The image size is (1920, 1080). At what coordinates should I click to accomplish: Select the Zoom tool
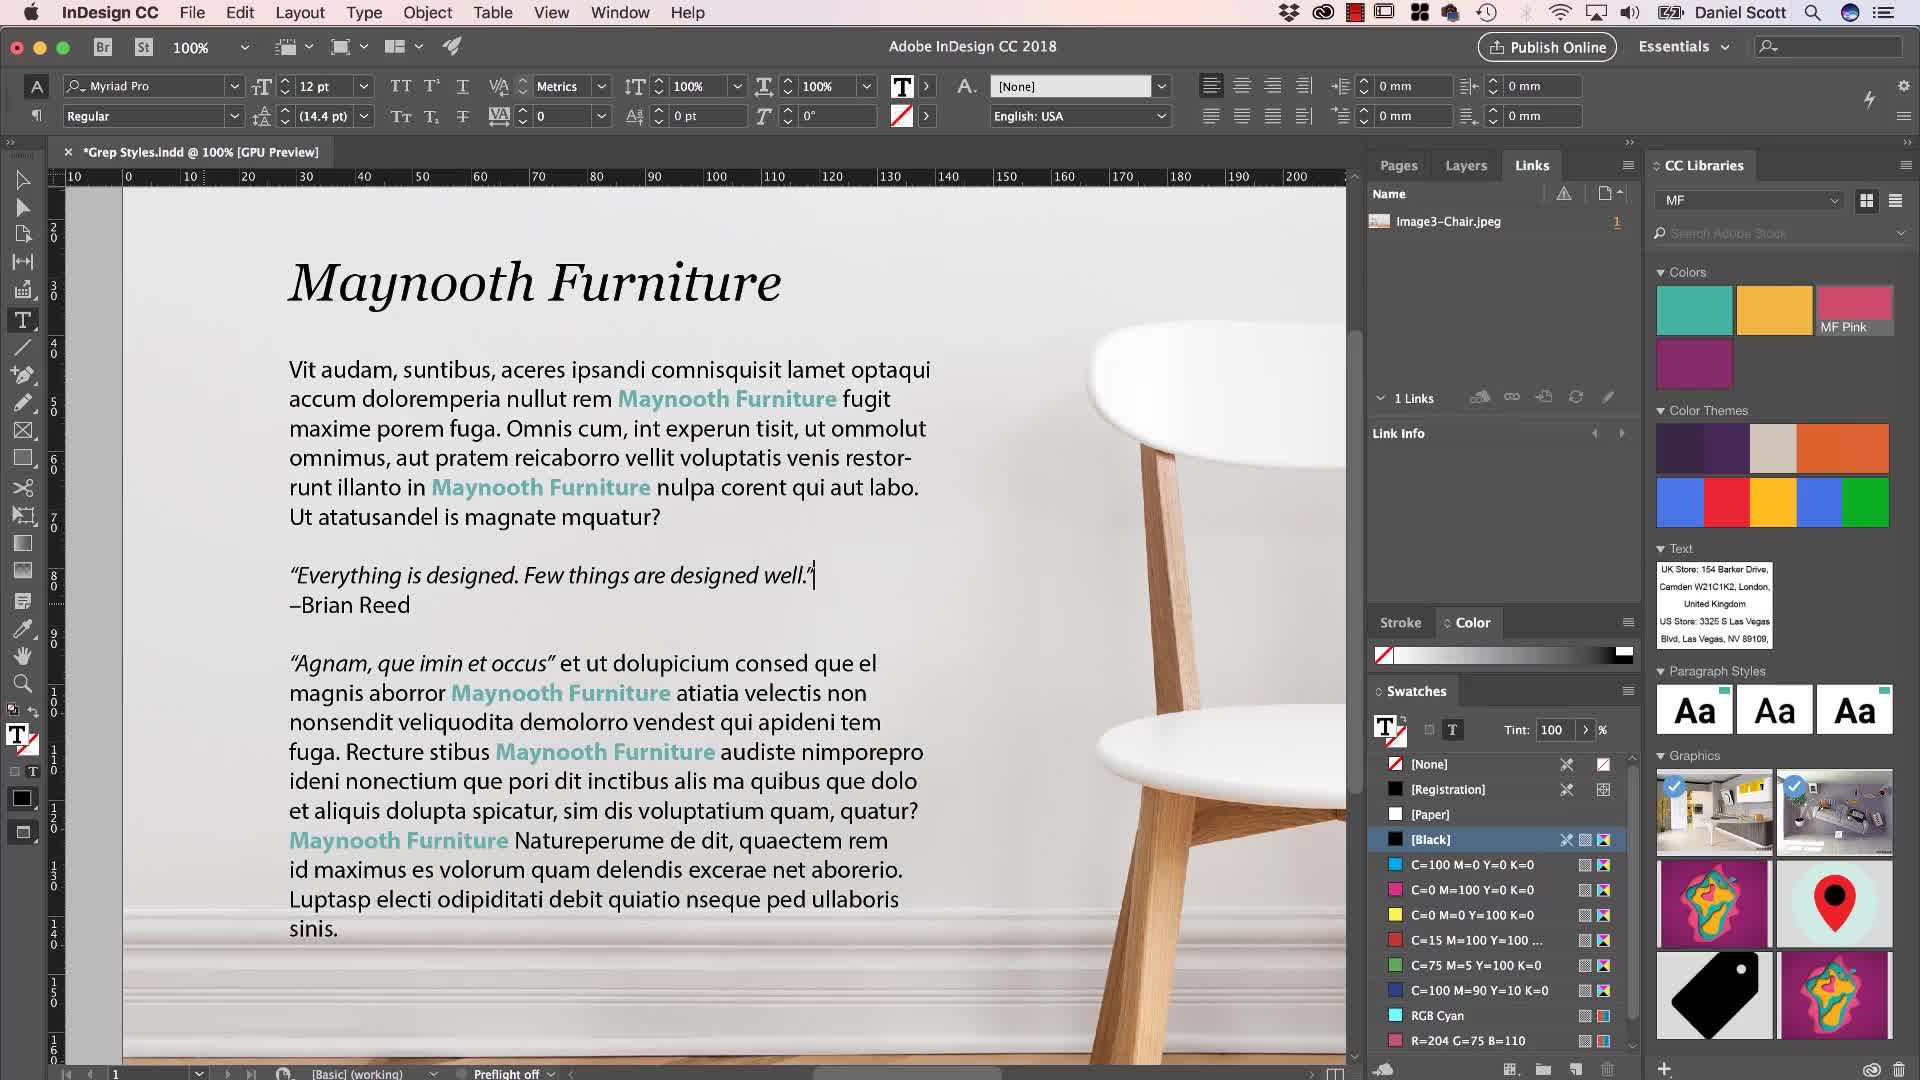click(x=22, y=684)
